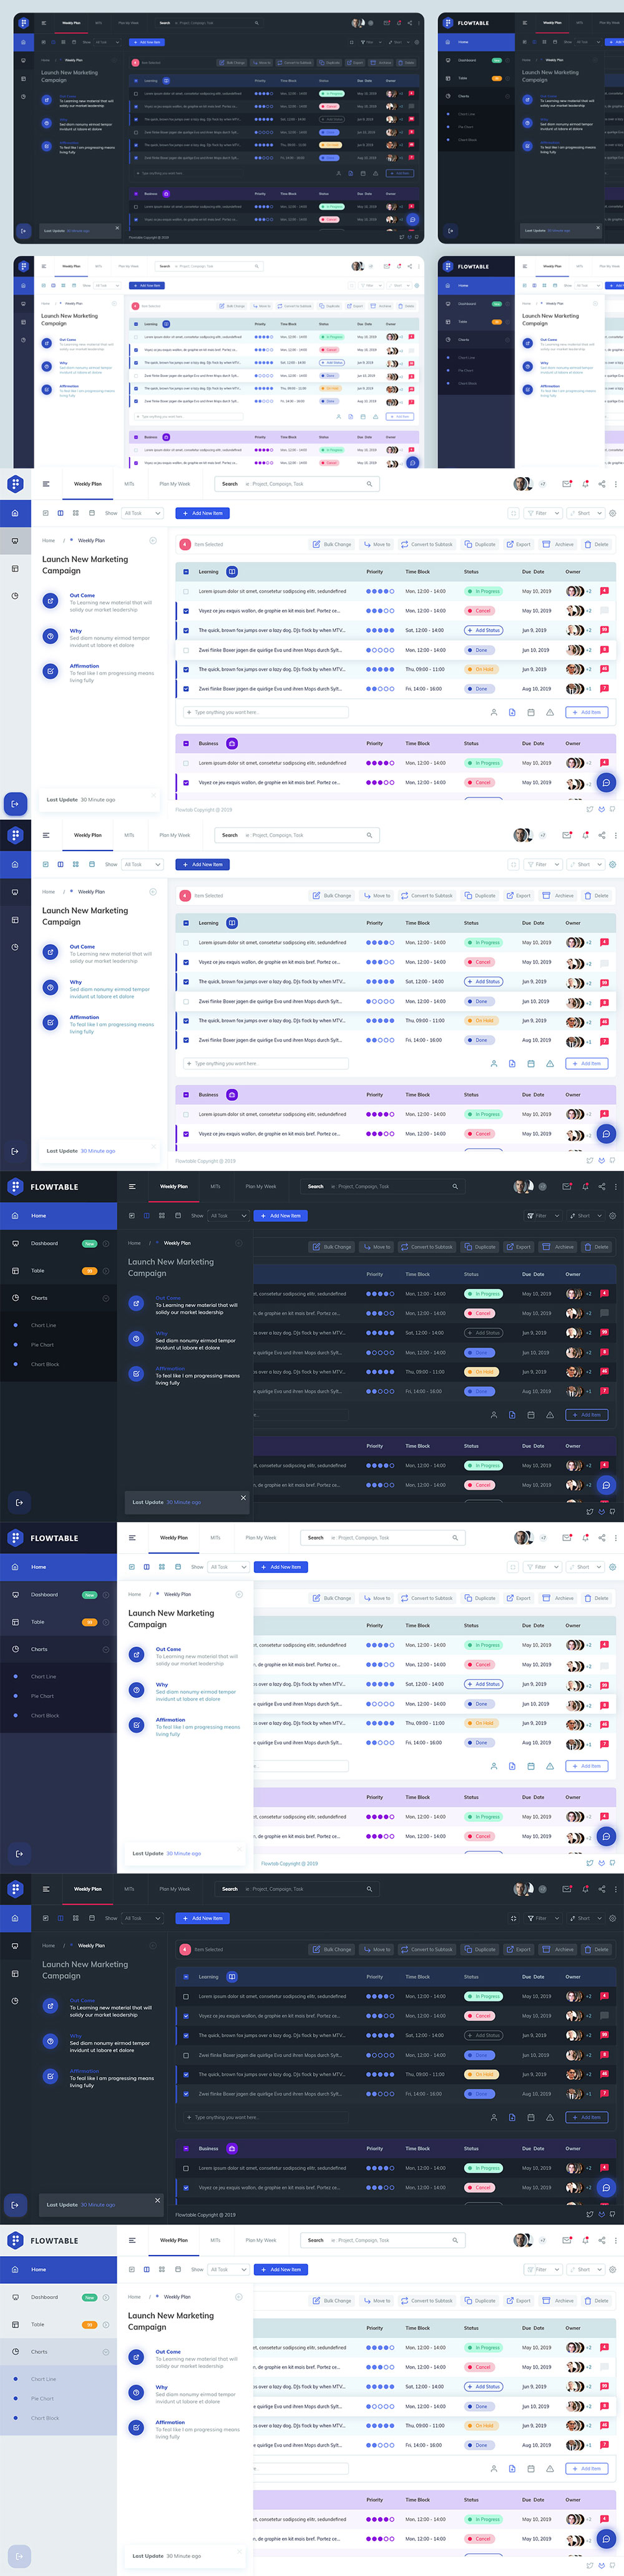Screen dimensions: 624x2576
Task: Open Short dropdown in light-sidebar mockup
Action: tap(585, 2269)
